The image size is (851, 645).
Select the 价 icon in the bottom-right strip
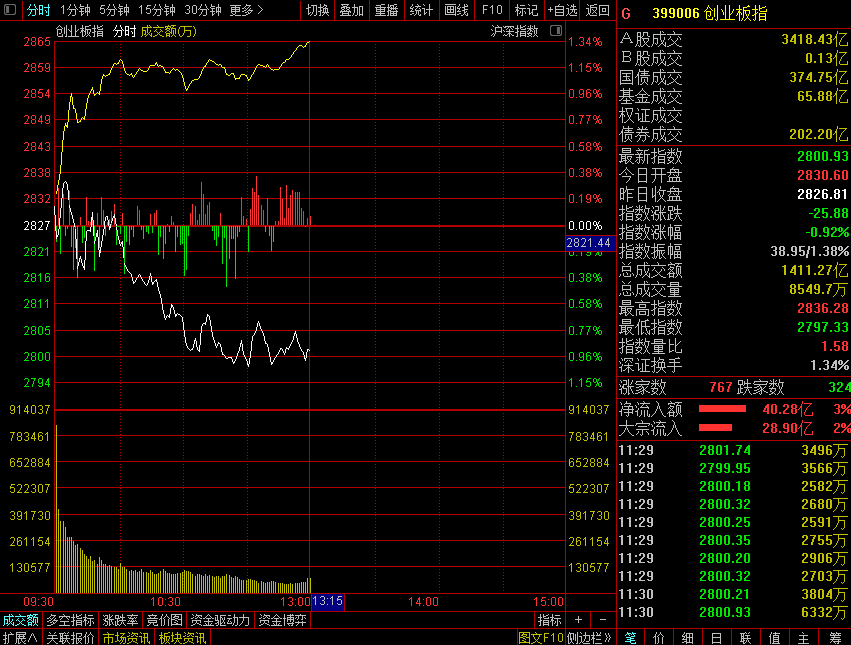(x=659, y=637)
